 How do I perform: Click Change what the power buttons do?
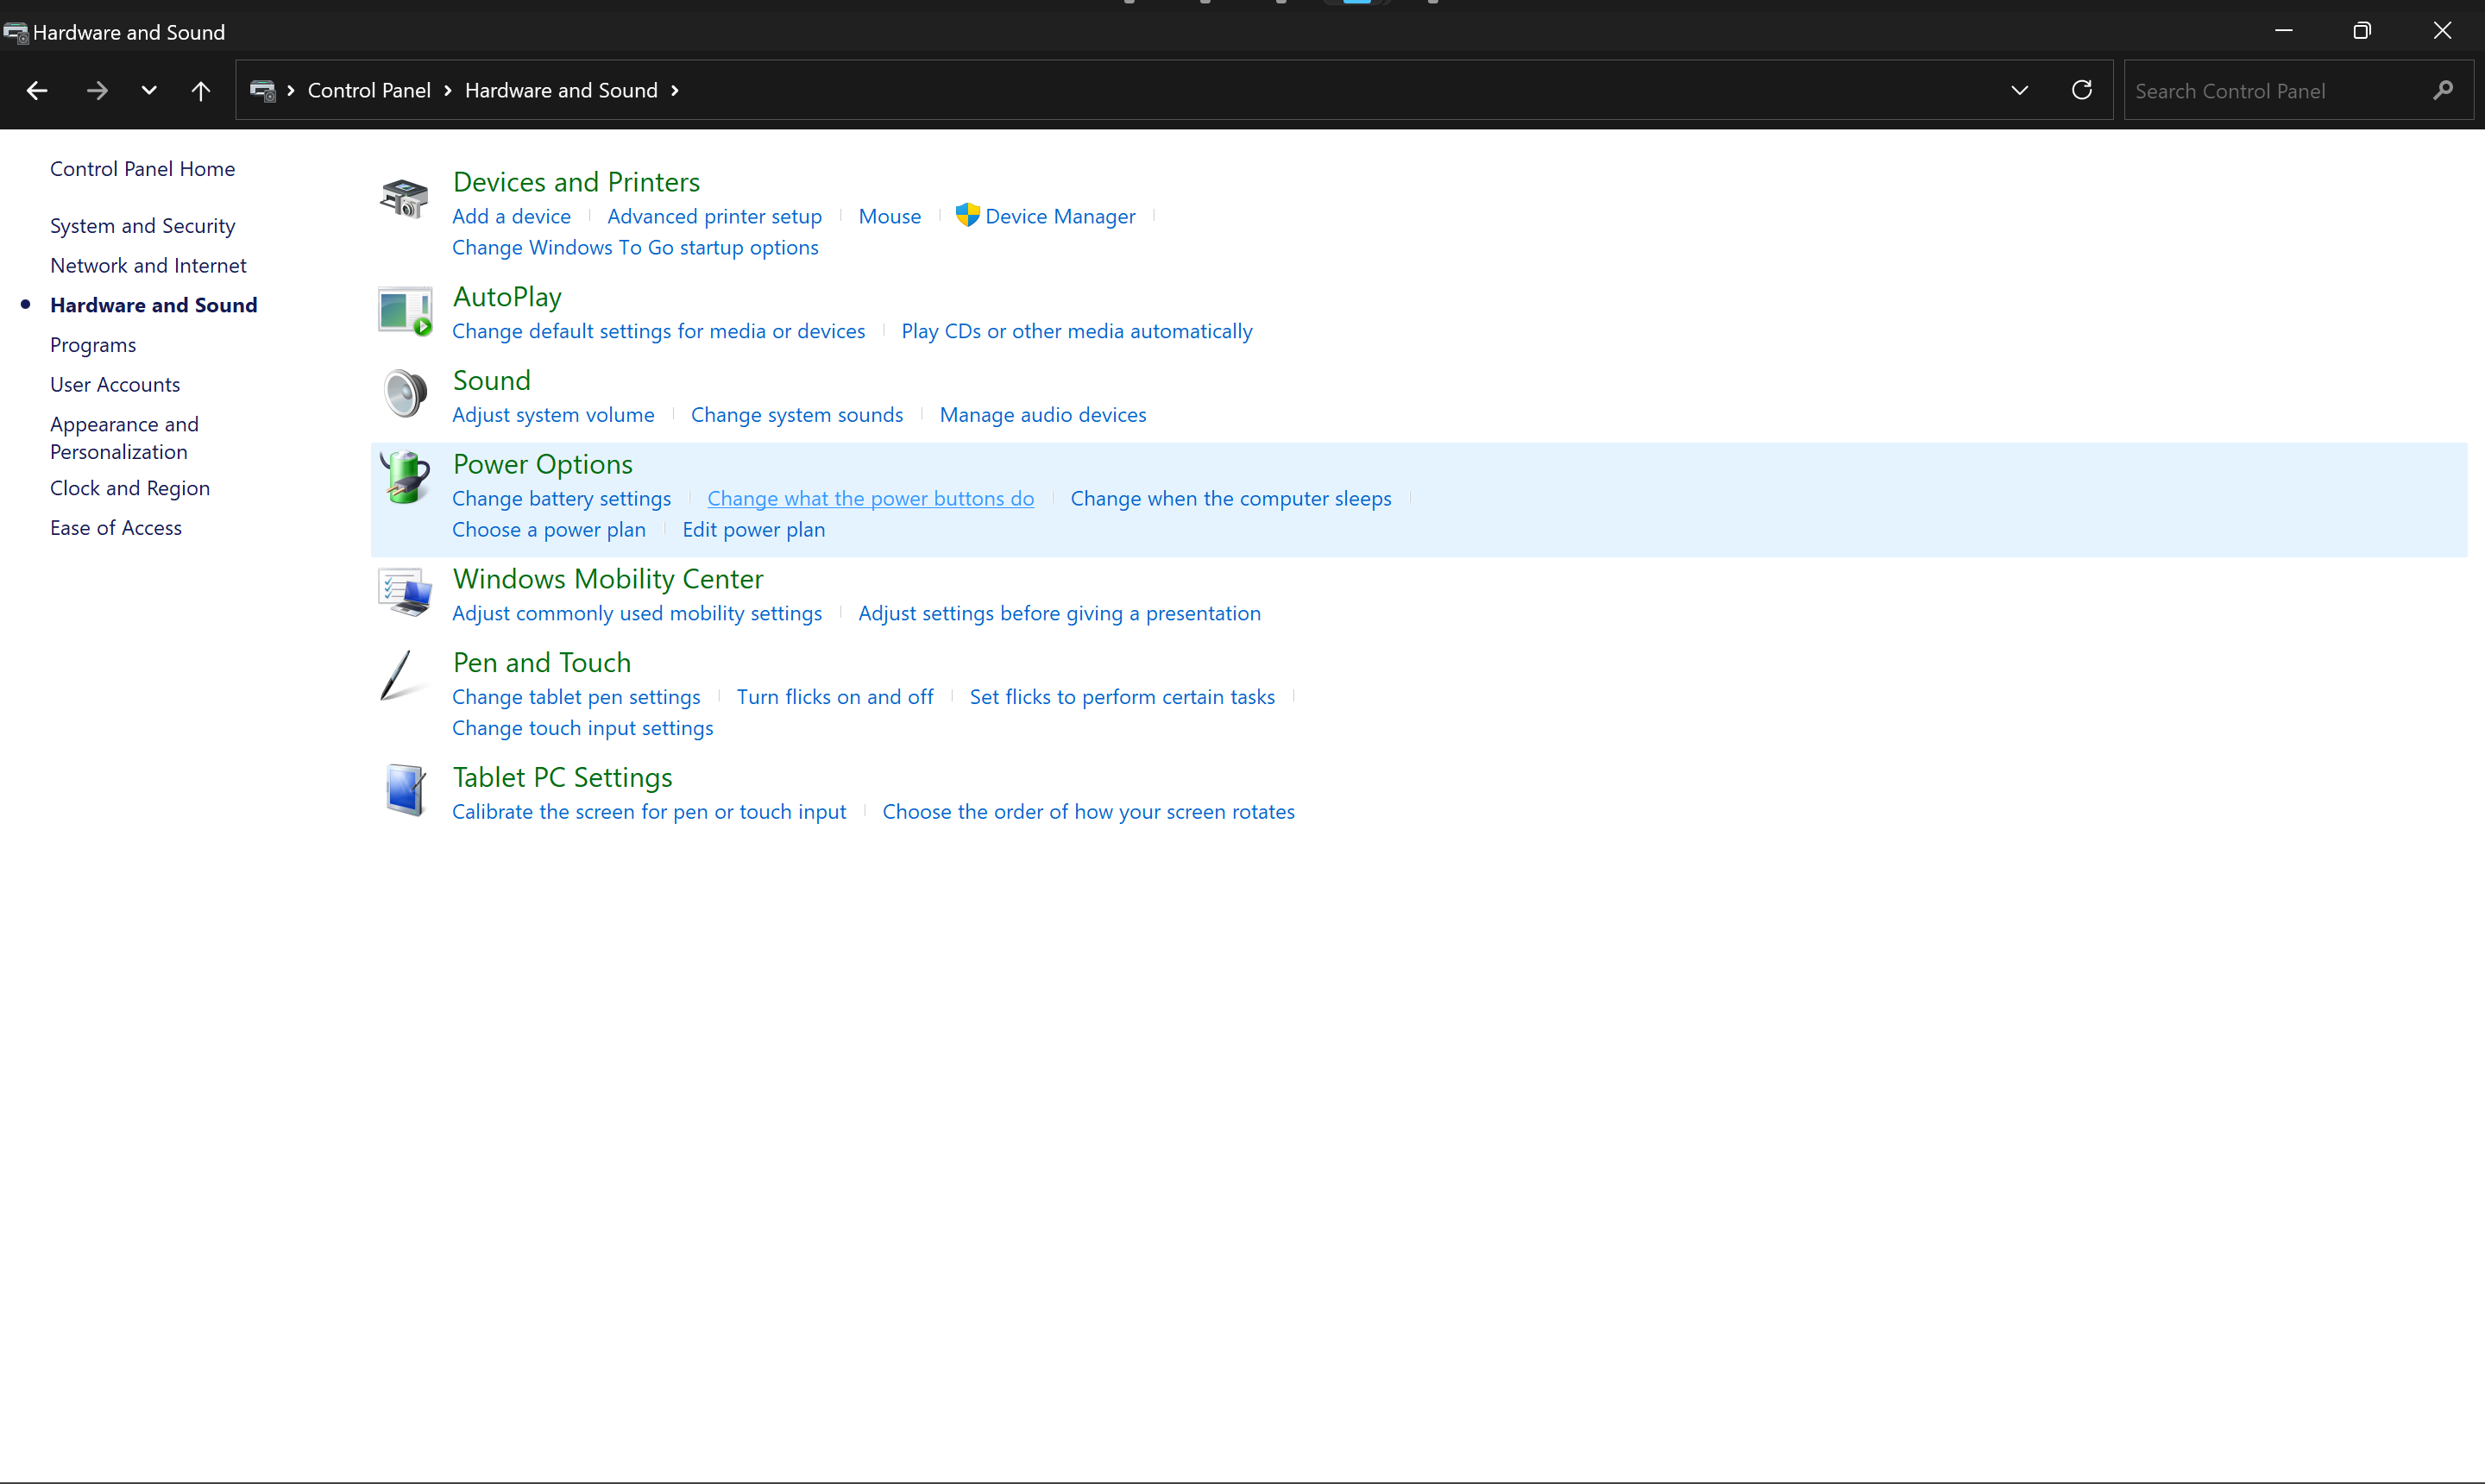tap(870, 499)
